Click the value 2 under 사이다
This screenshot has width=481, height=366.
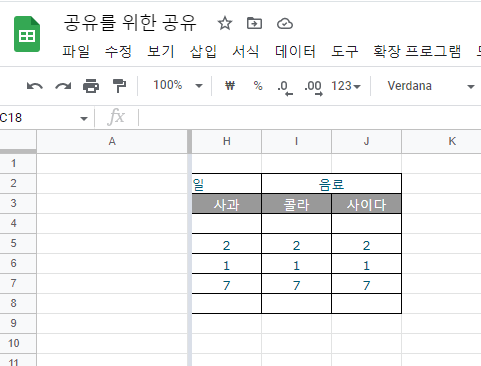[366, 244]
